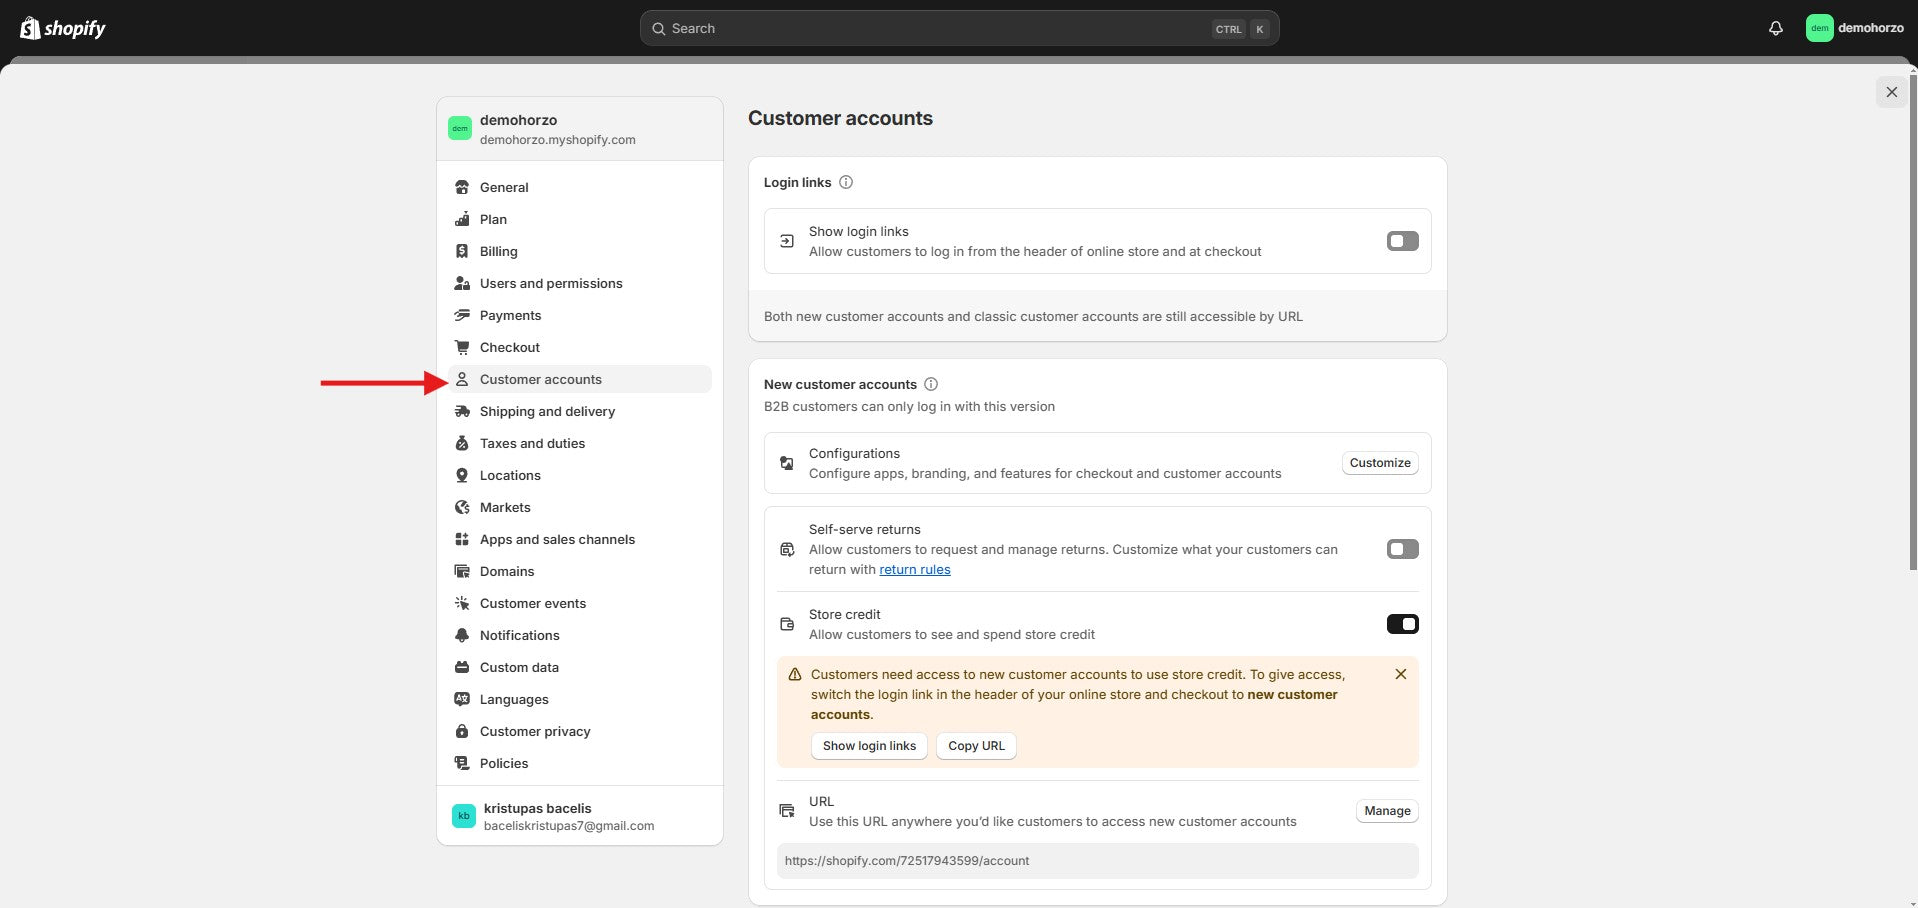Go to Users and permissions settings
Viewport: 1918px width, 908px height.
coord(550,283)
